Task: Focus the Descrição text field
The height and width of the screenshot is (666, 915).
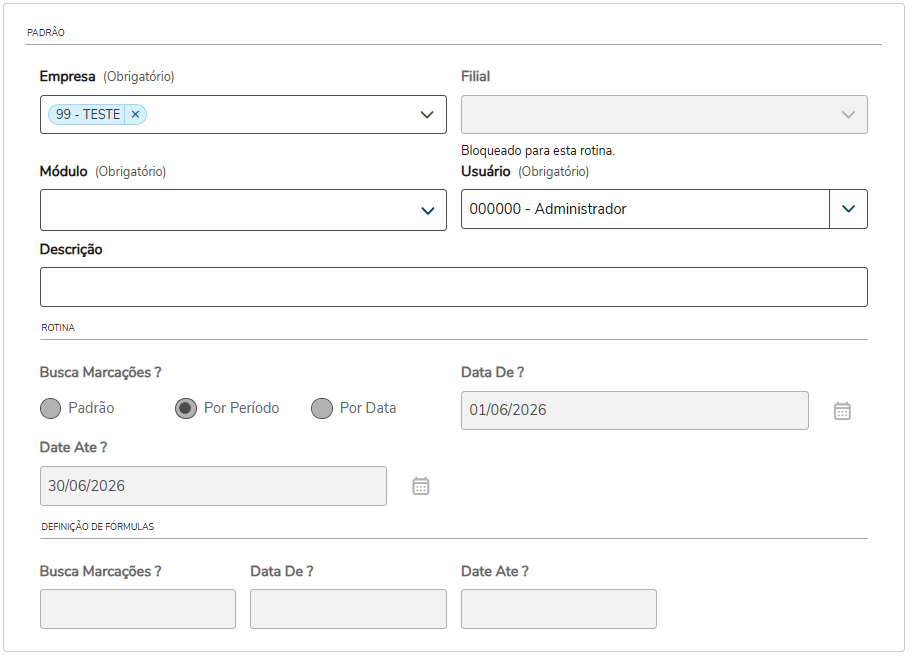Action: coord(453,287)
